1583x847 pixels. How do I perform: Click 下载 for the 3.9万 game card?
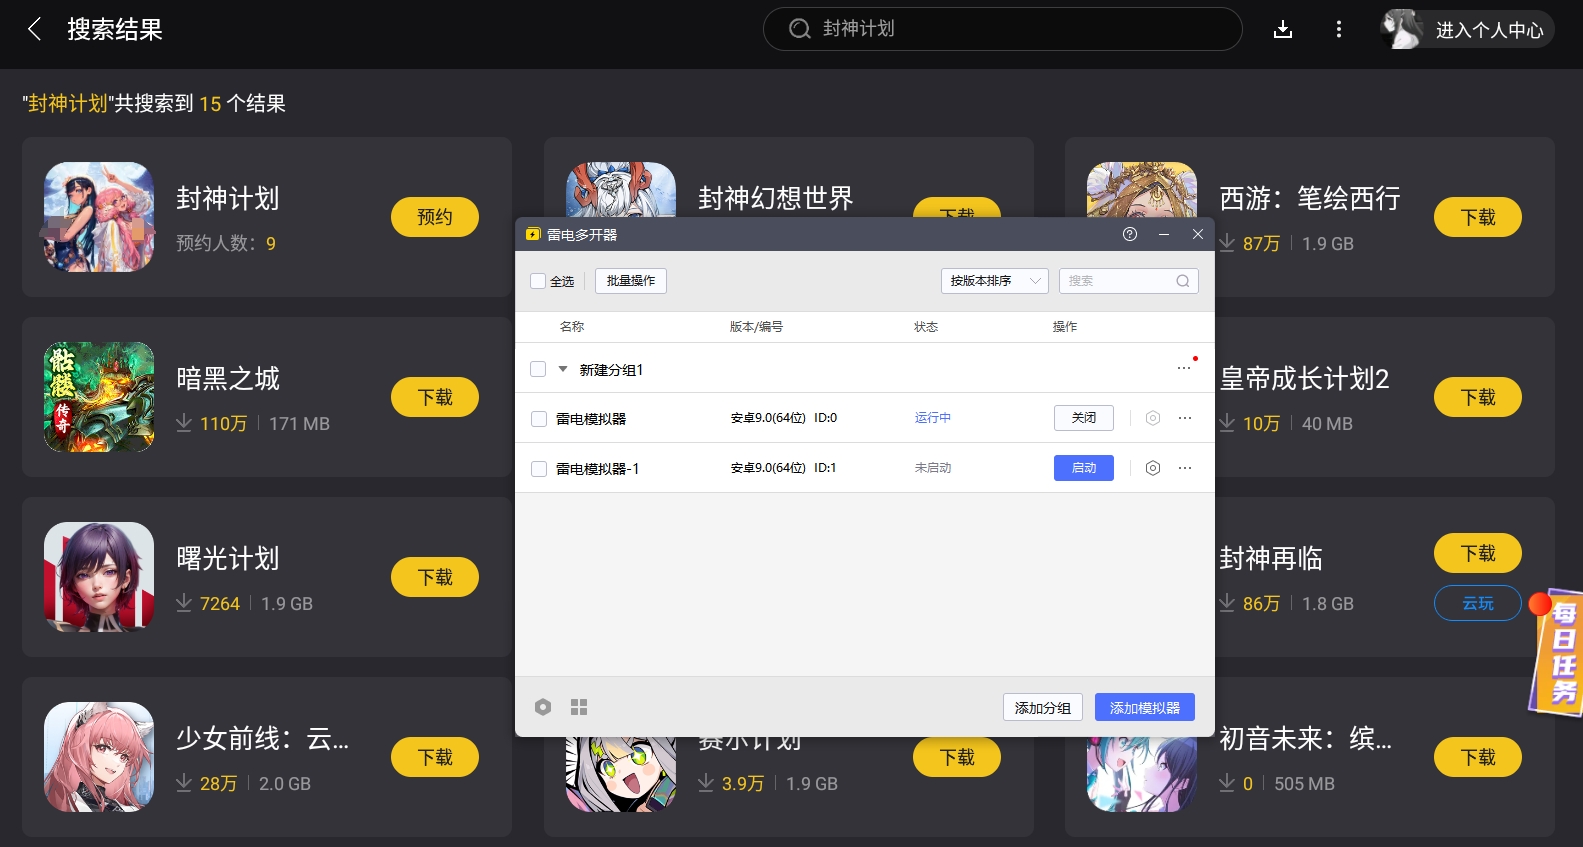pos(957,757)
